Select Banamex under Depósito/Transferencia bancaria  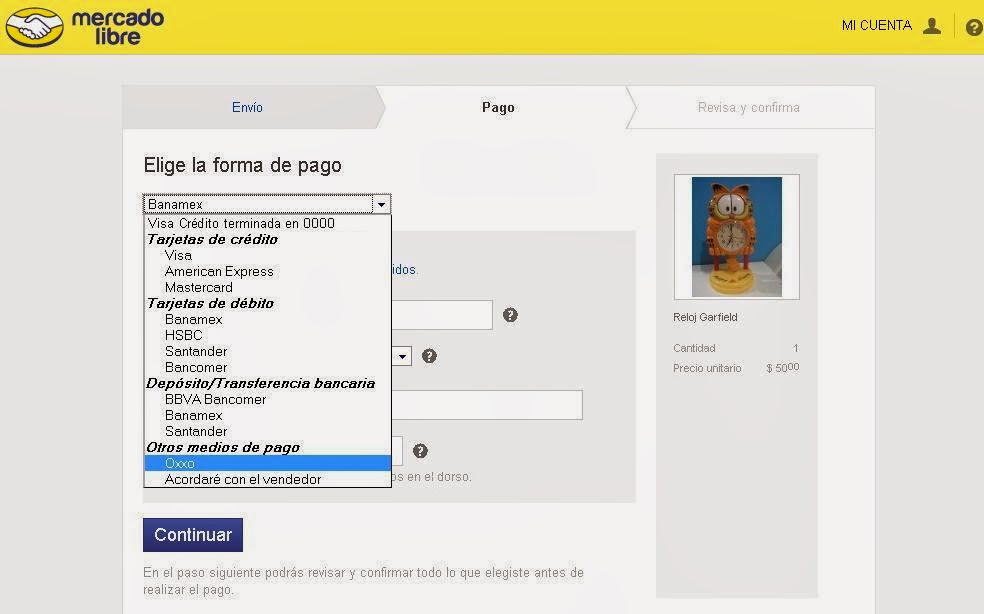point(193,416)
